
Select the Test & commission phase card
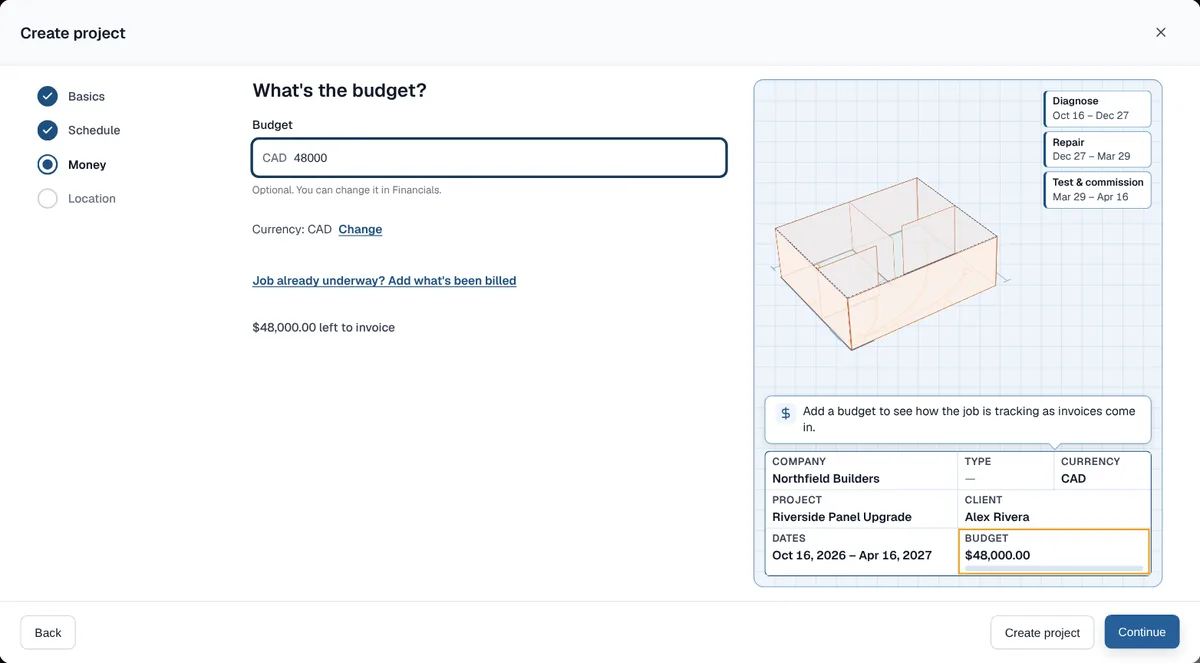[1097, 190]
